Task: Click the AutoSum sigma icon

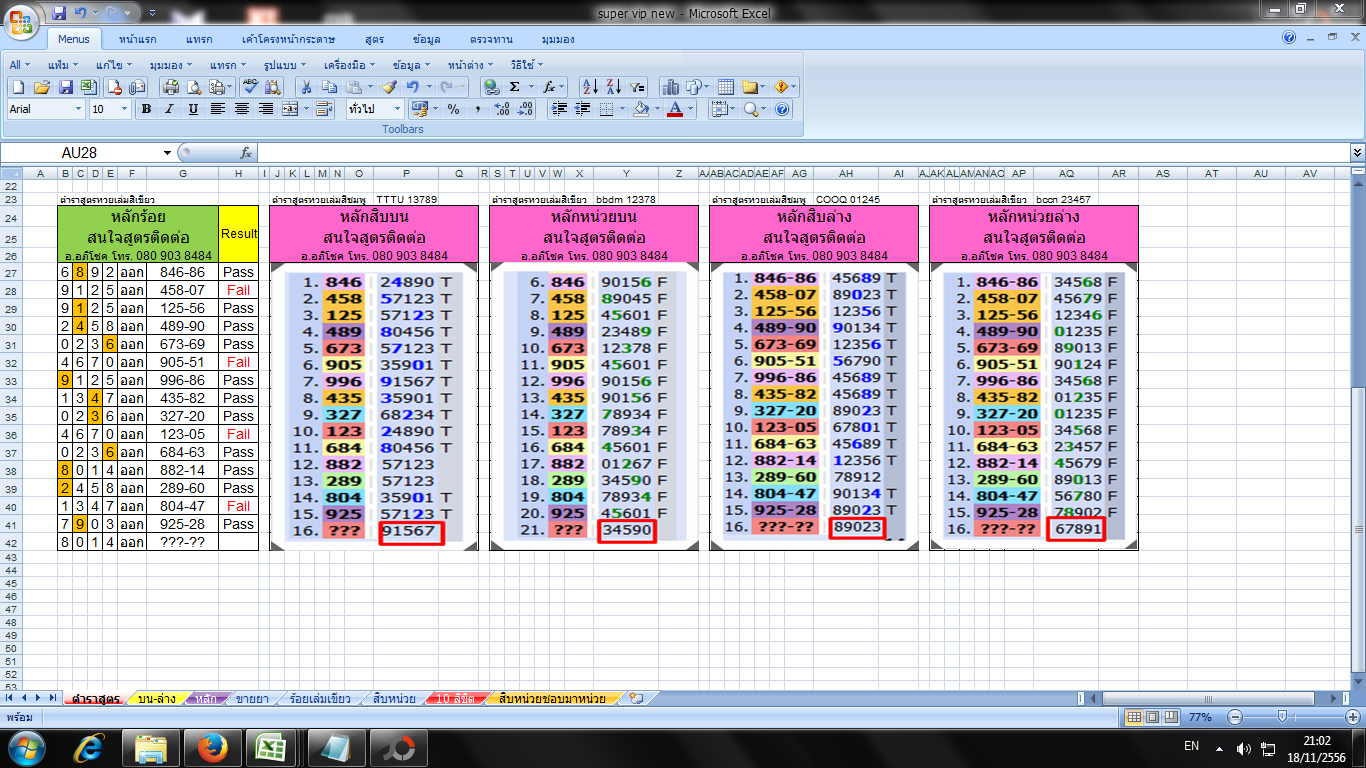Action: click(x=515, y=87)
